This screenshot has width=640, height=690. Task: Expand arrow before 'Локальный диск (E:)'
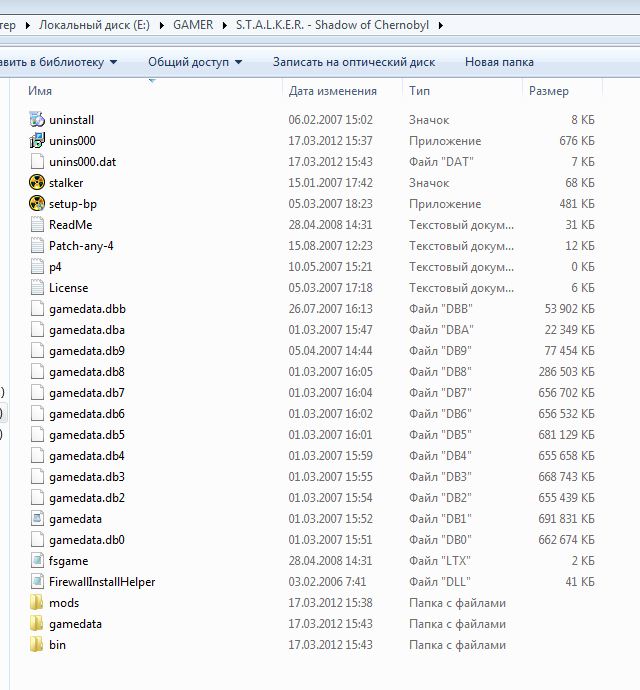[28, 25]
